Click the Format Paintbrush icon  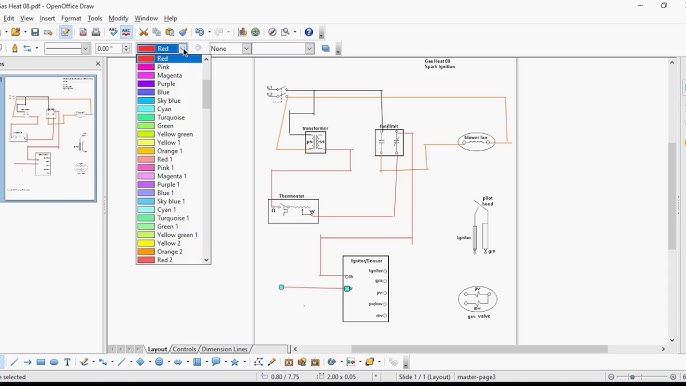click(183, 32)
